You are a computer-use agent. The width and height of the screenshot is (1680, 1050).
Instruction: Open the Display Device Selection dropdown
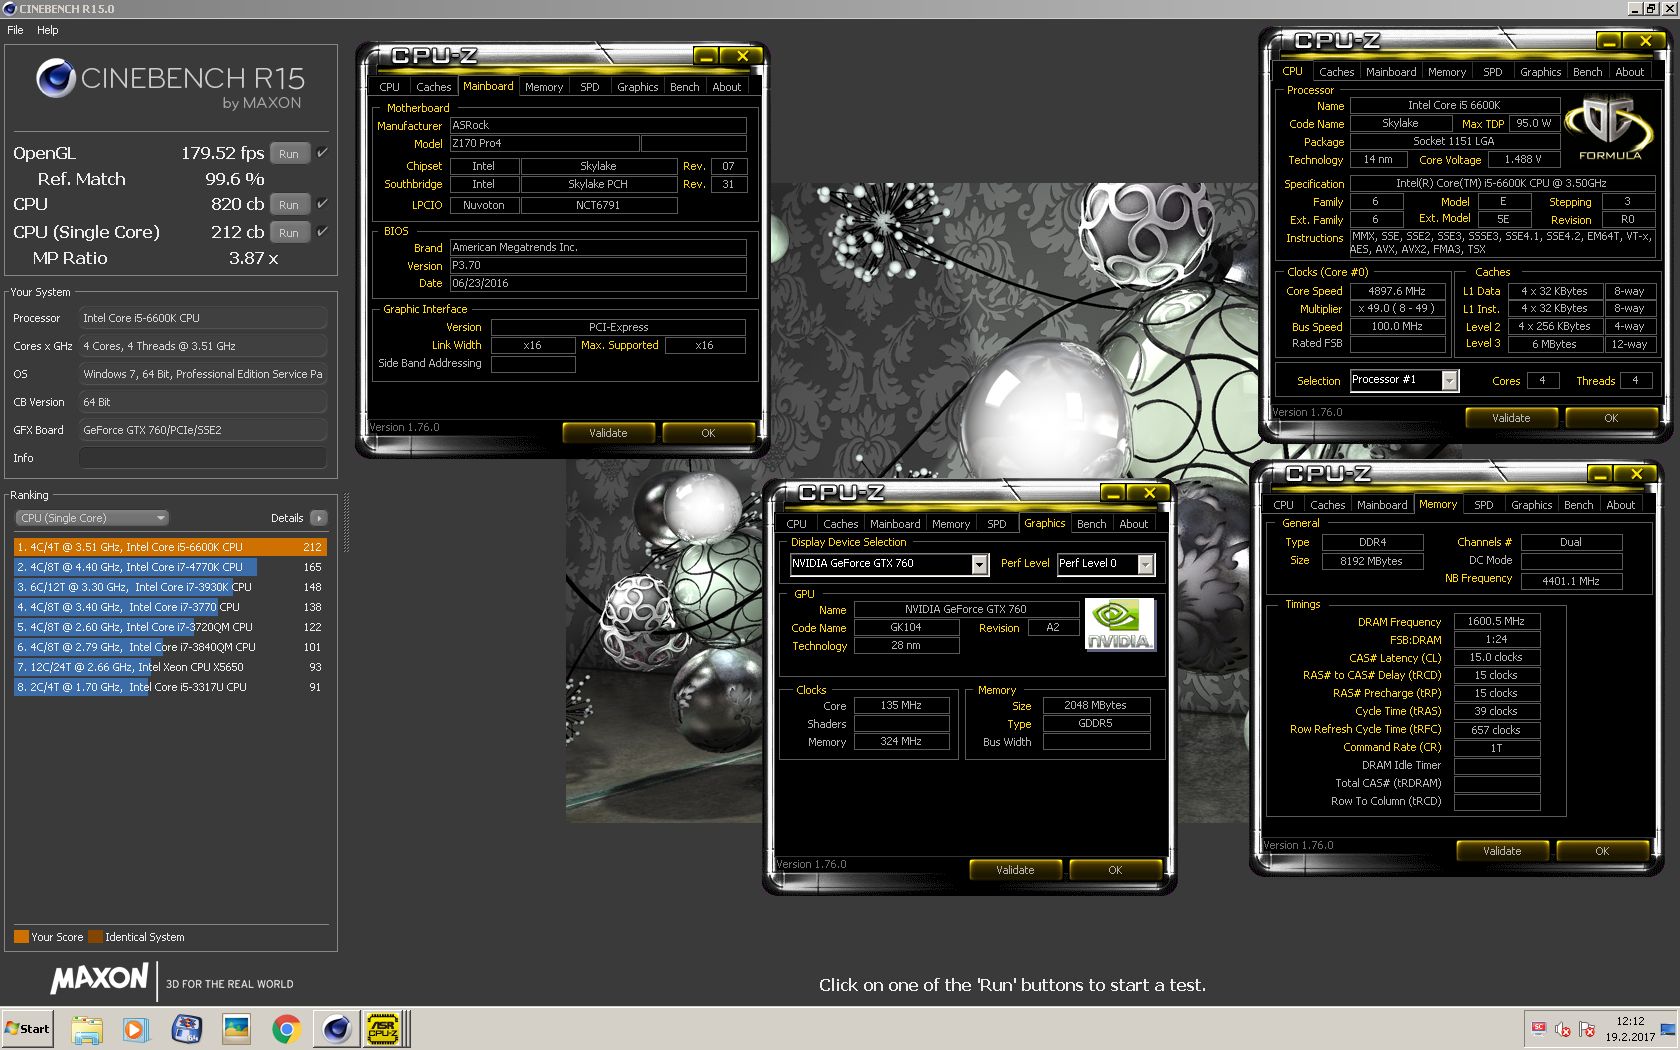pos(980,564)
